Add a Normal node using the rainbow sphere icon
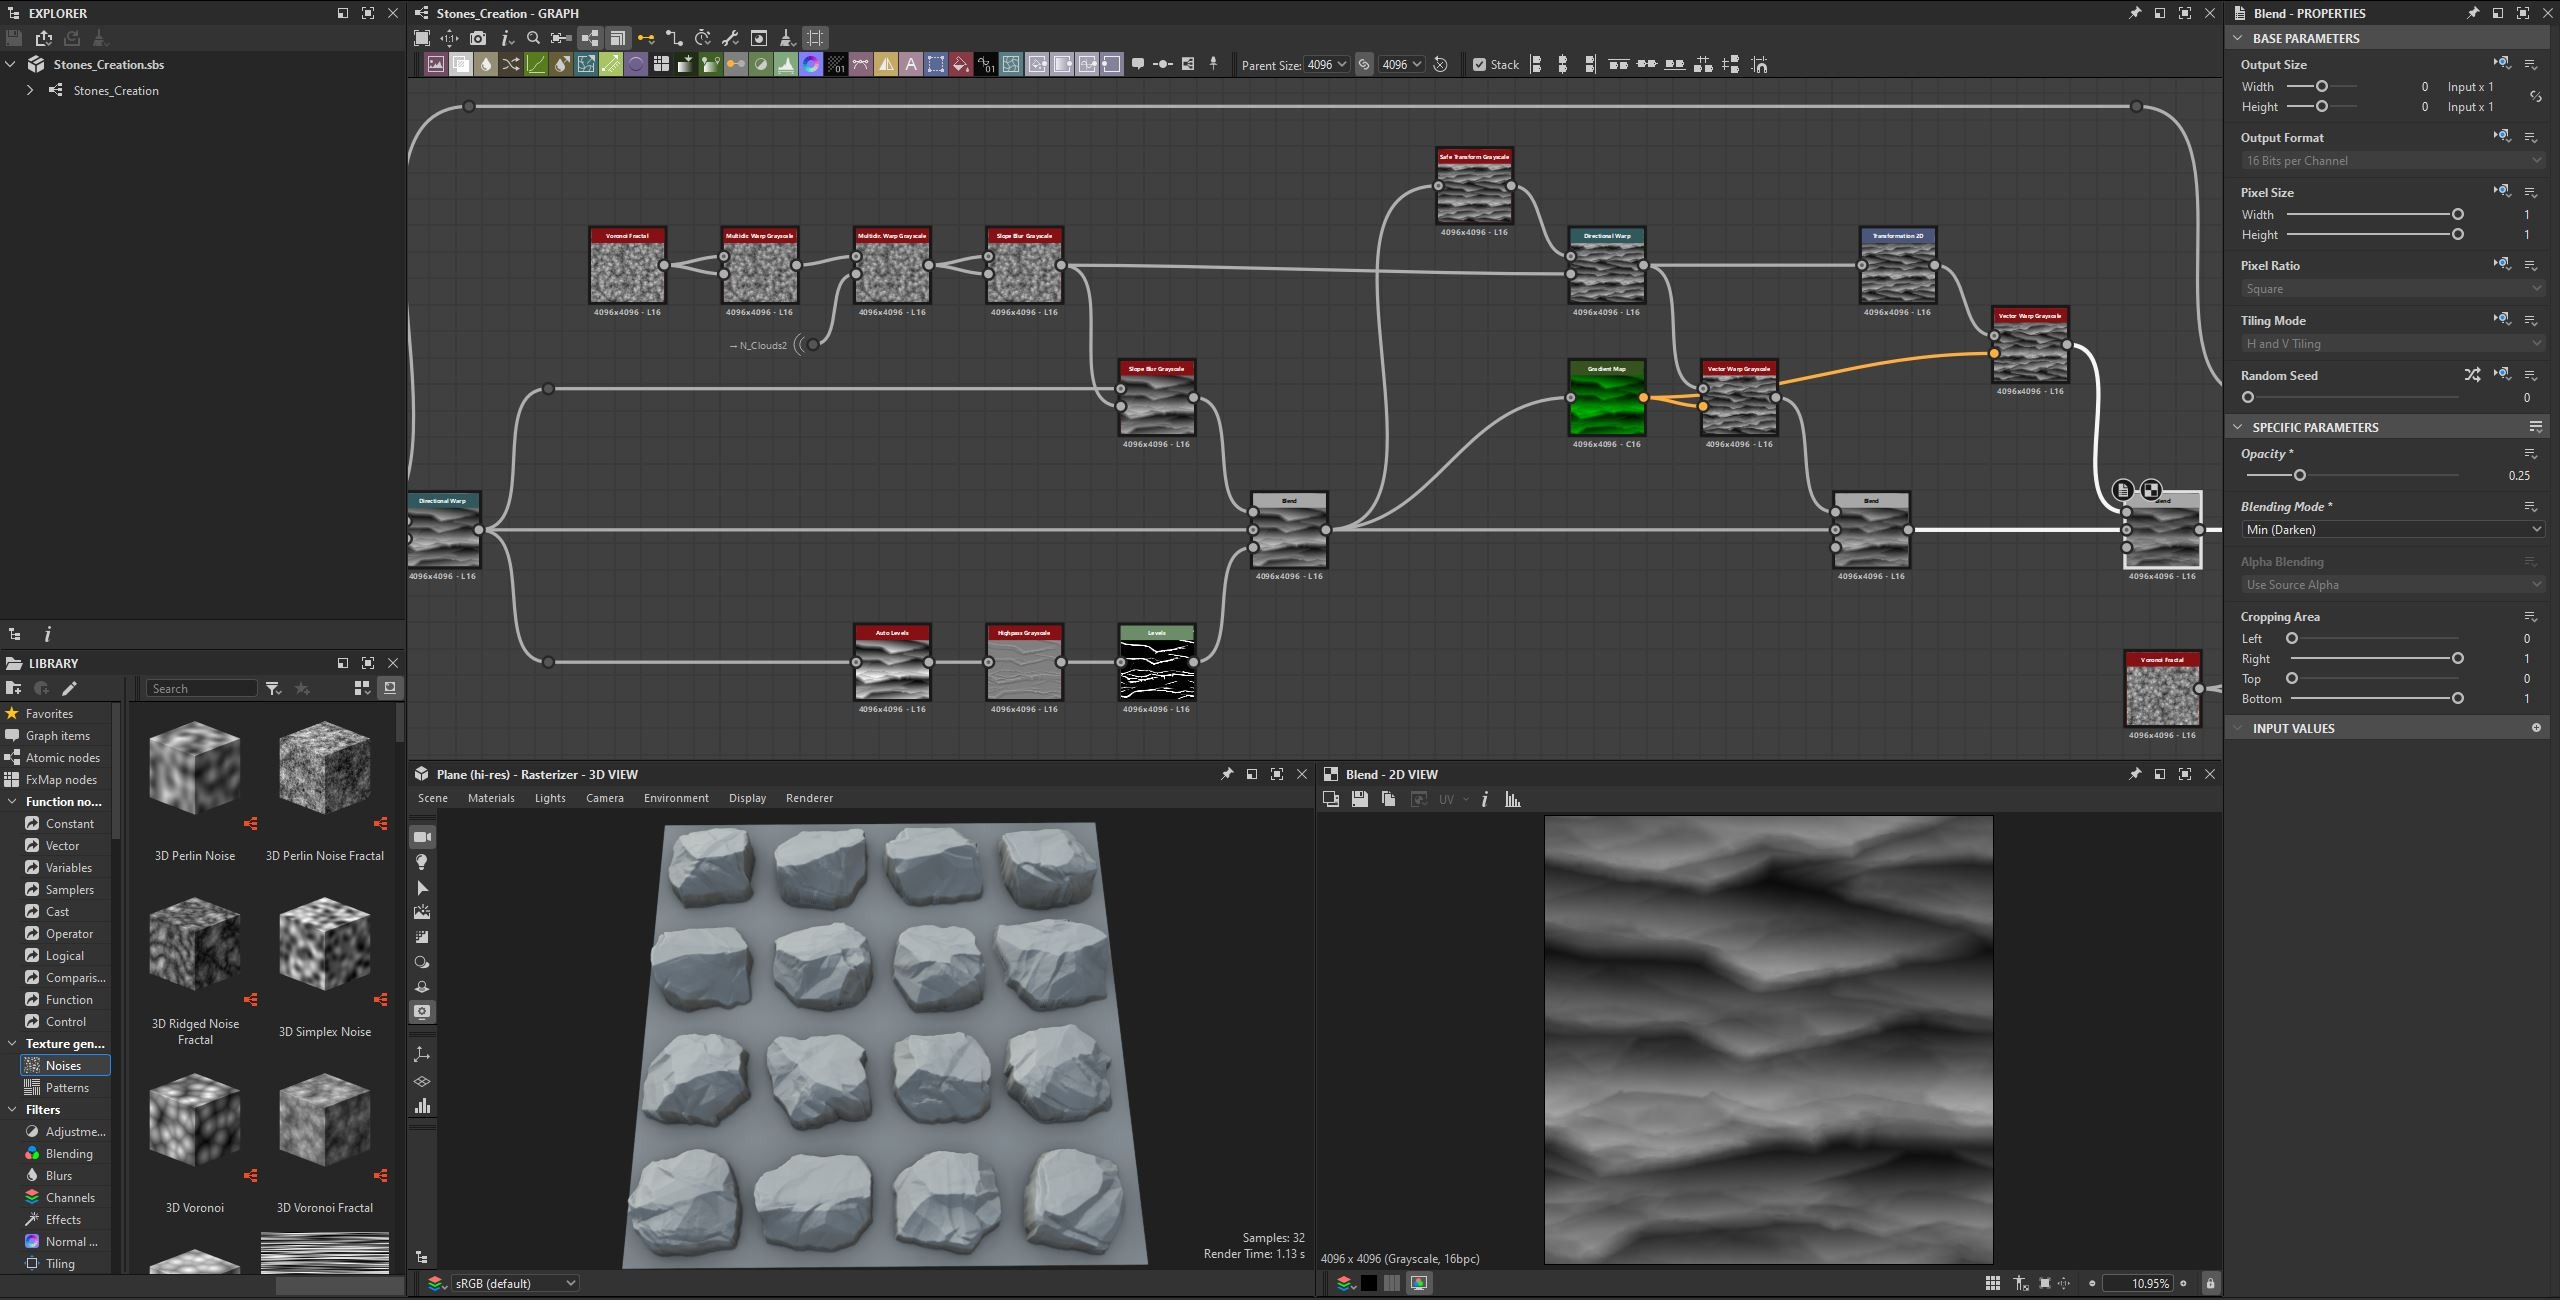Viewport: 2560px width, 1300px height. (811, 64)
